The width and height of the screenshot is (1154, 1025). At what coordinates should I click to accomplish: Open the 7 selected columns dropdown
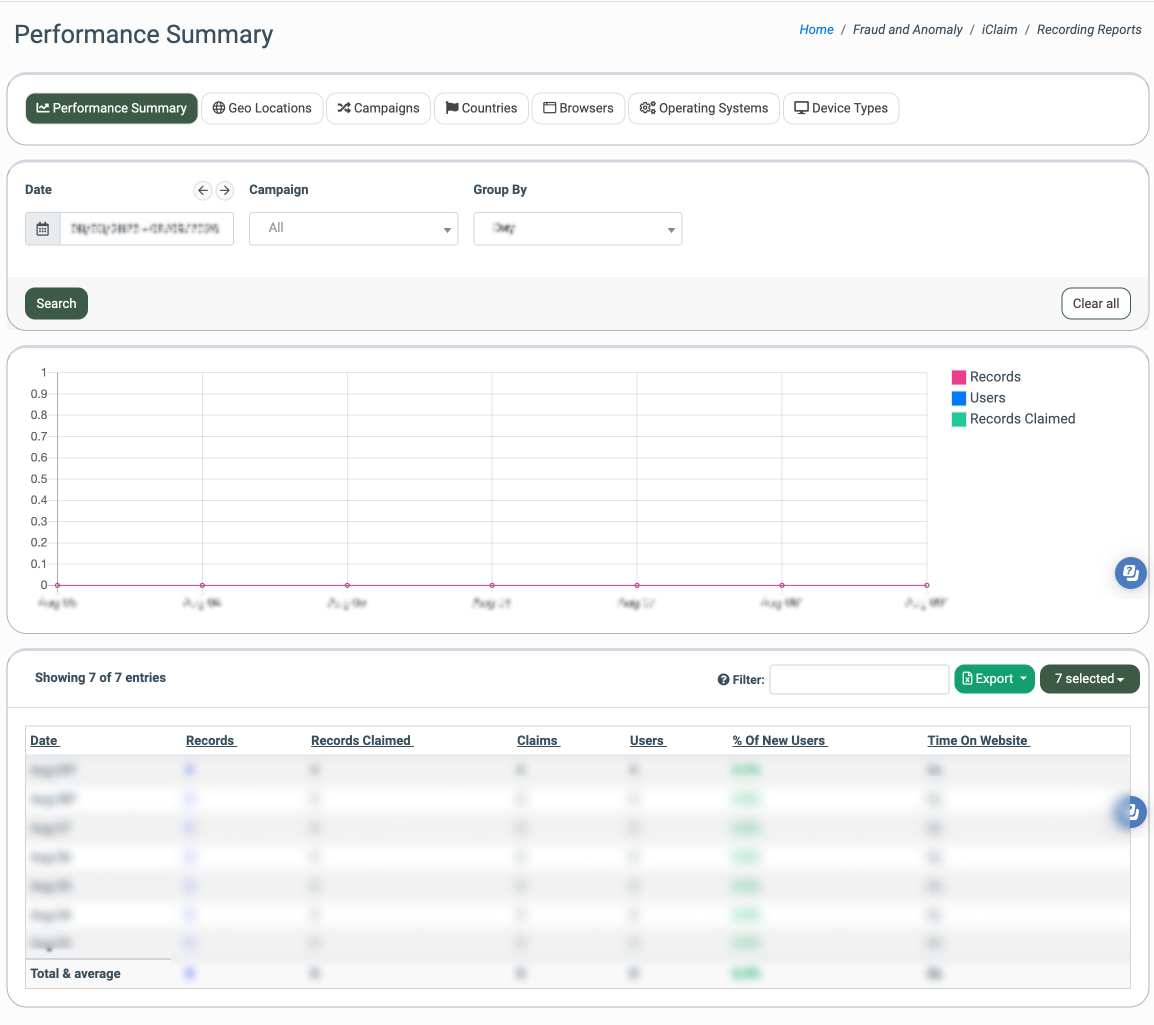[1089, 679]
